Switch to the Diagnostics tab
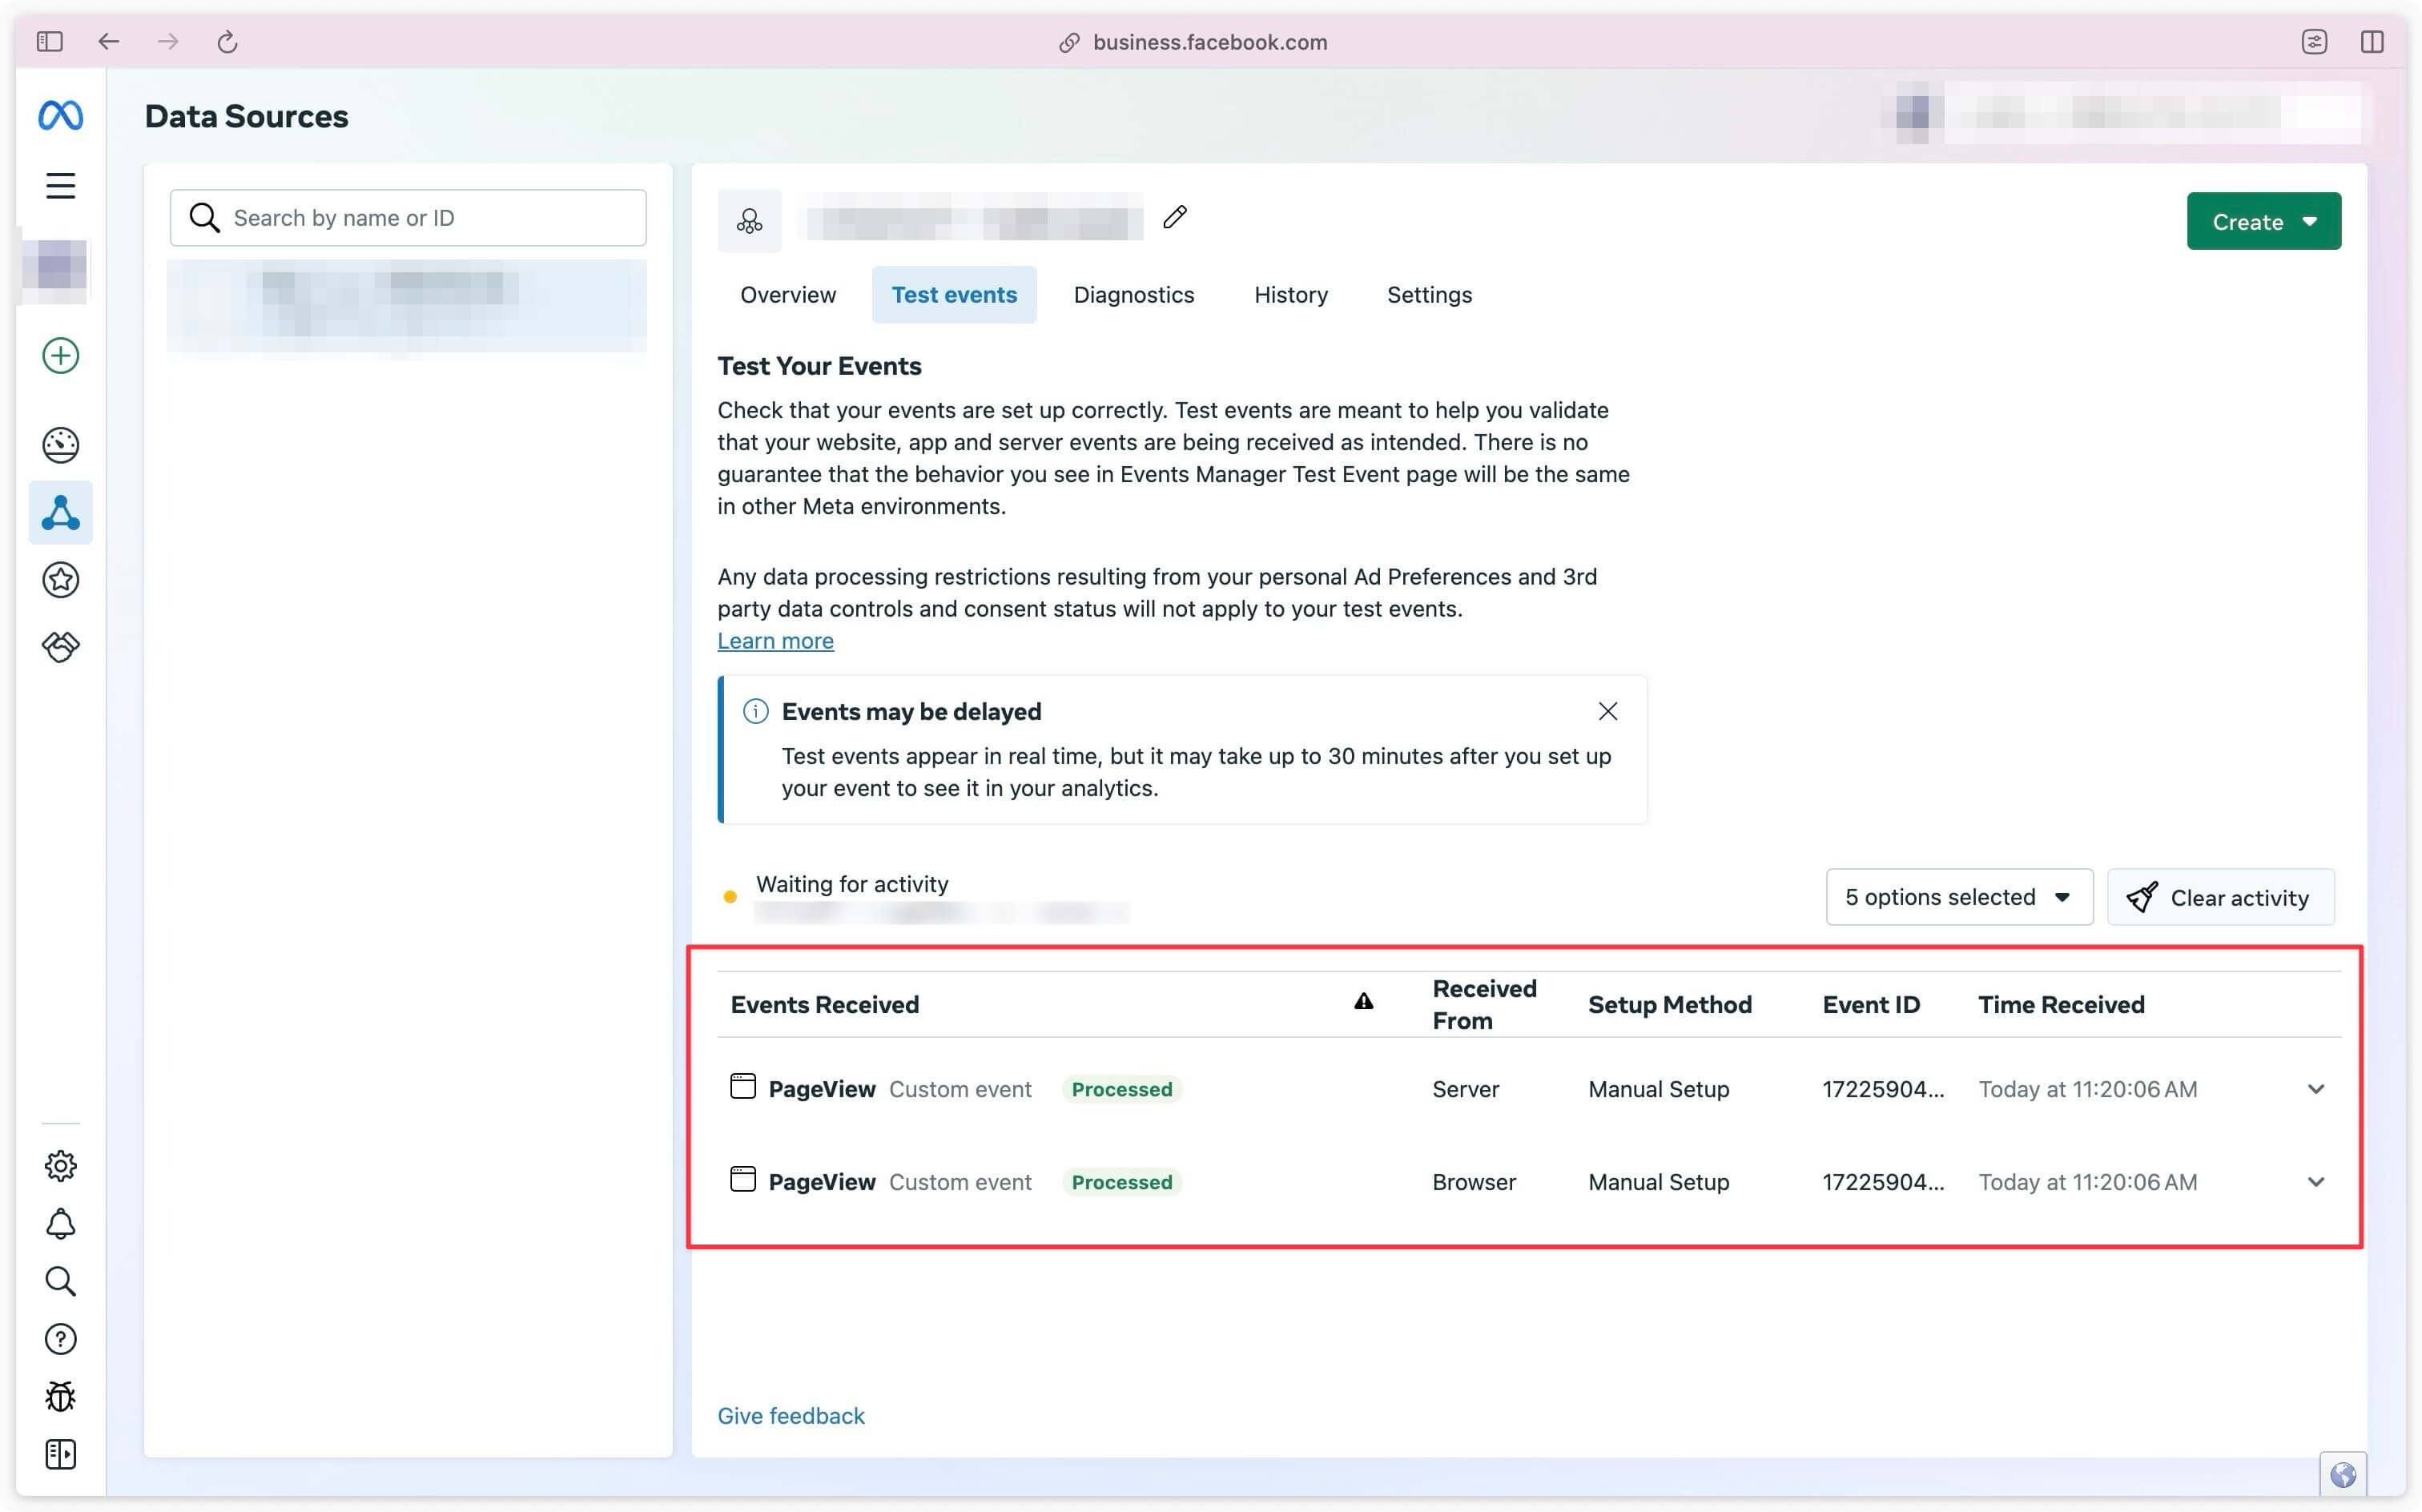This screenshot has width=2422, height=1512. tap(1133, 292)
